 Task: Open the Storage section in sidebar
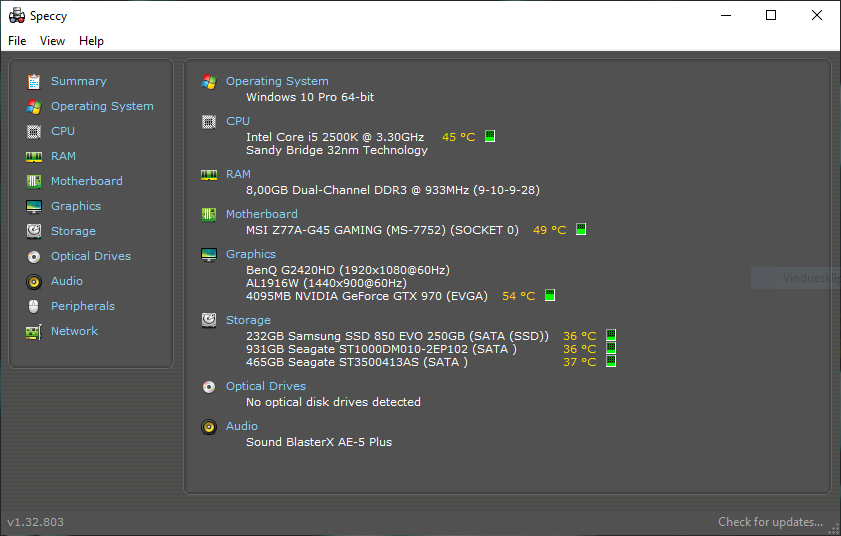tap(73, 231)
